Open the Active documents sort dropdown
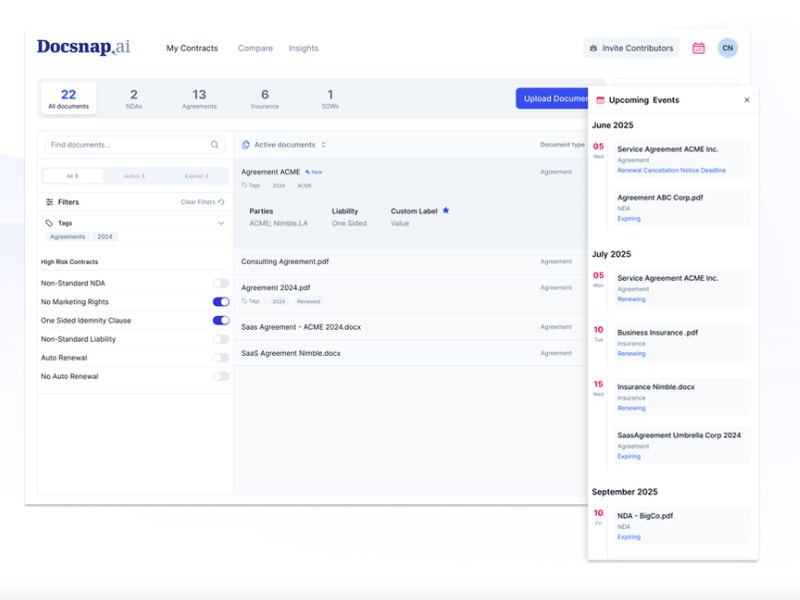This screenshot has width=800, height=600. (x=323, y=145)
